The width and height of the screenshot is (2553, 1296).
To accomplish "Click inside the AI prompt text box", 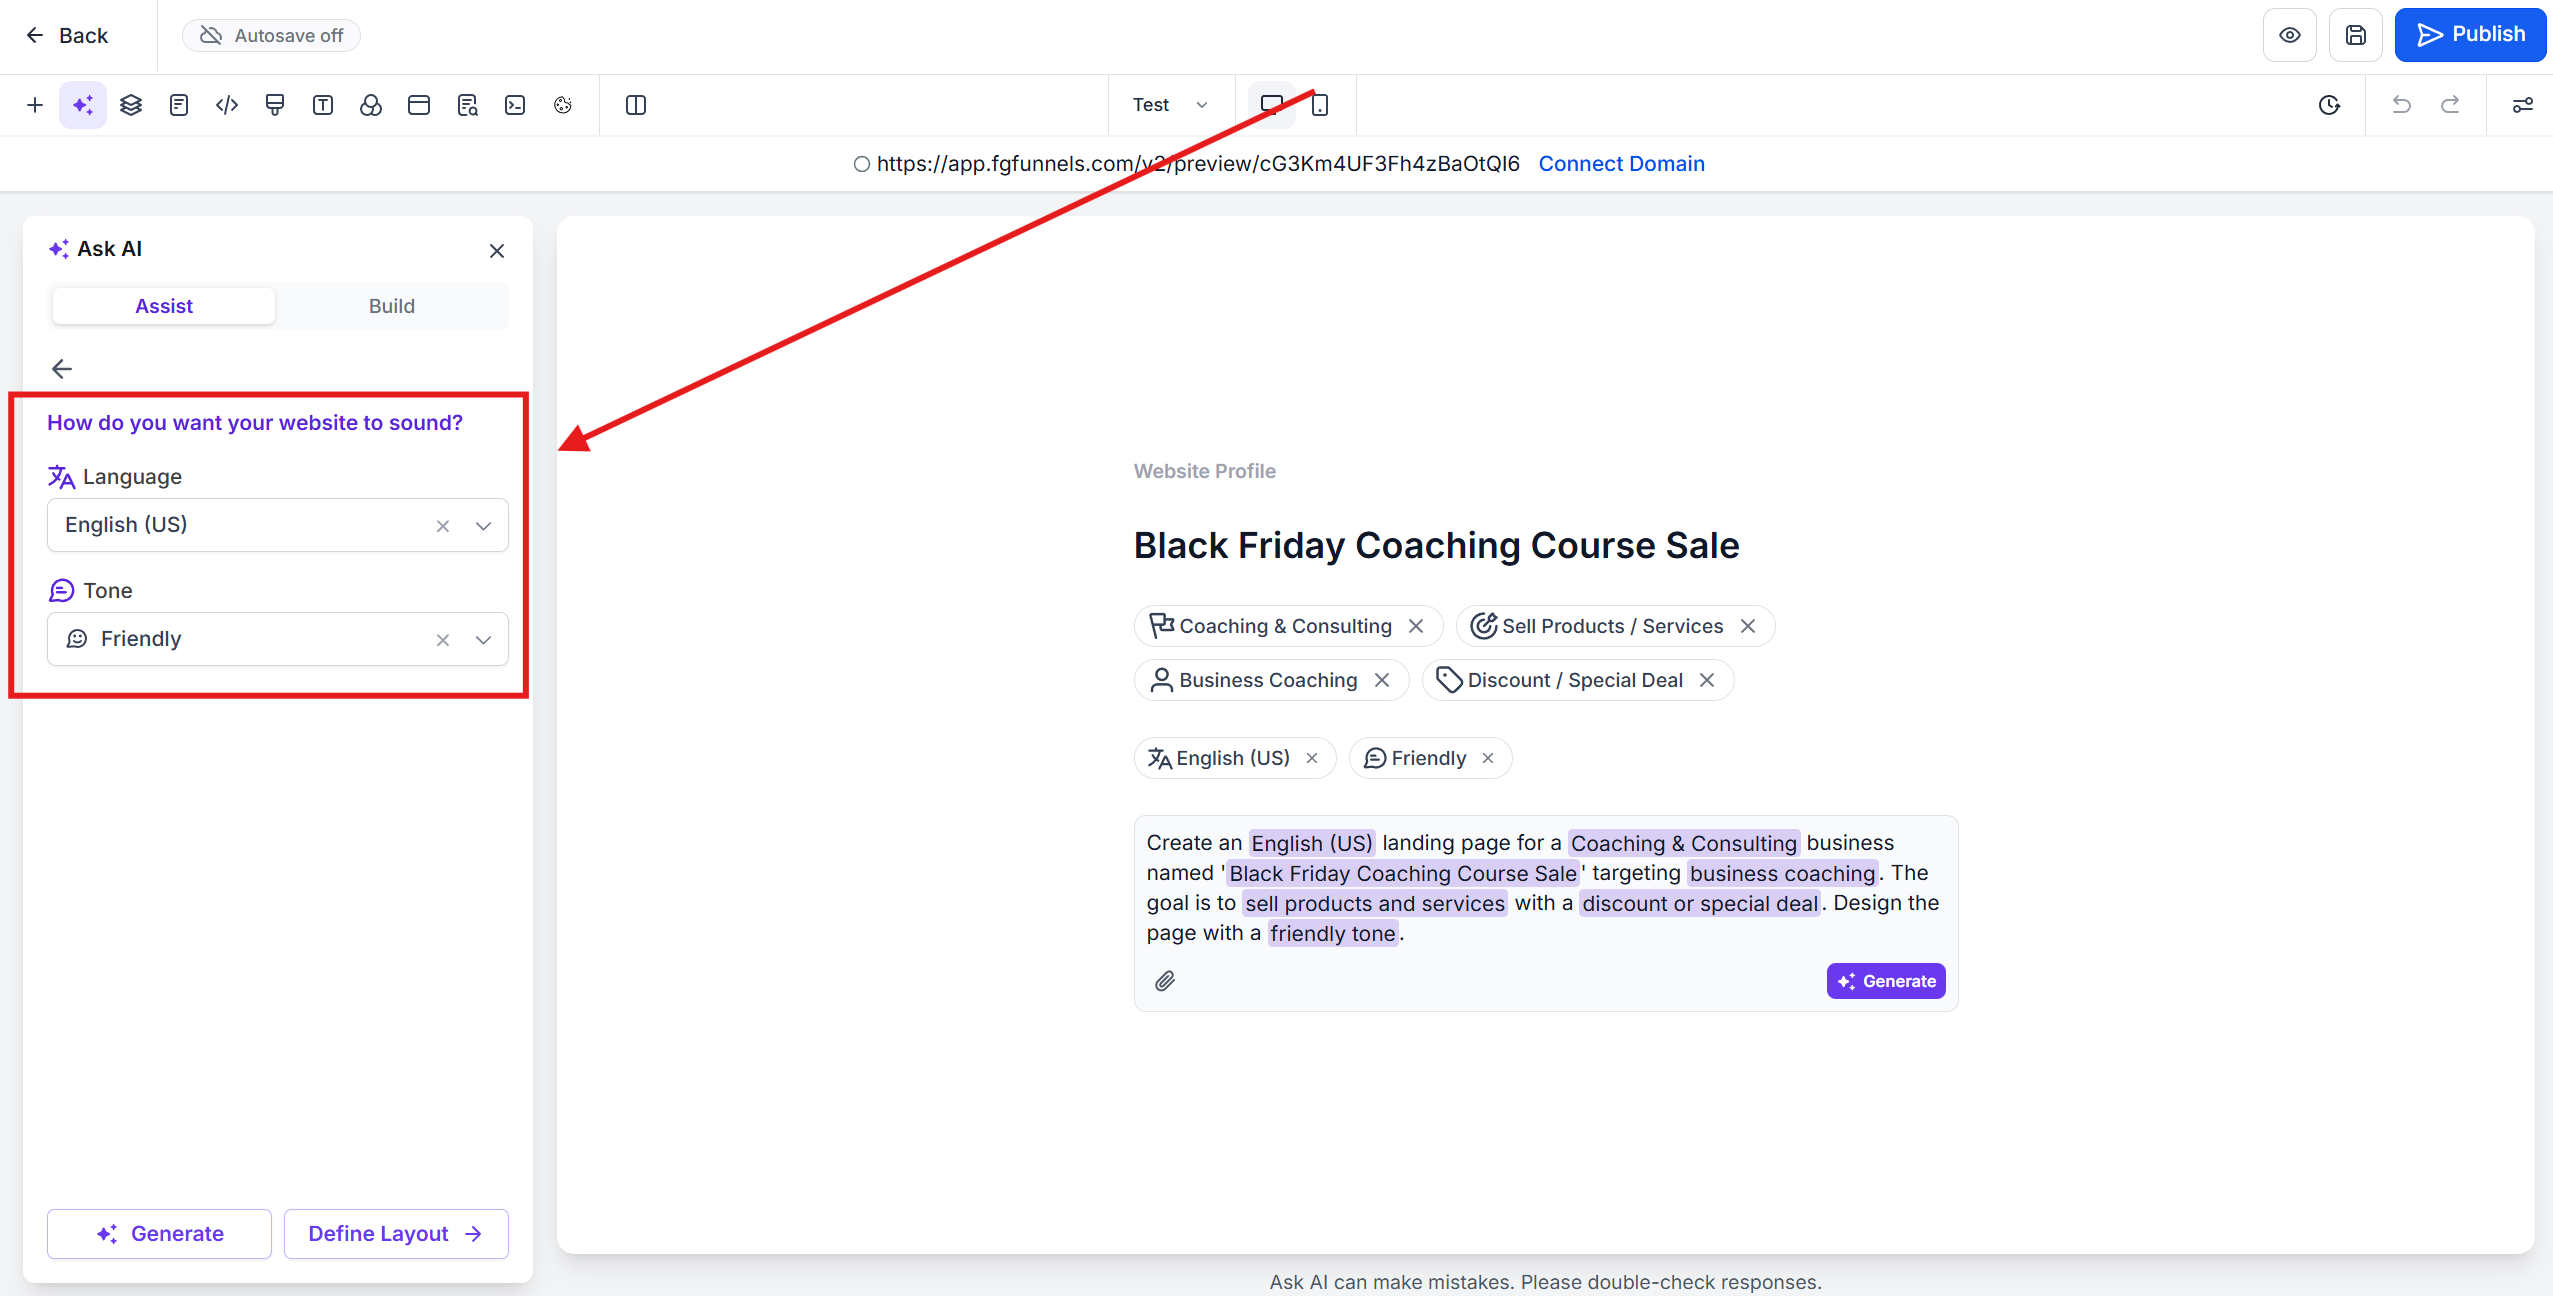I will pyautogui.click(x=1545, y=888).
